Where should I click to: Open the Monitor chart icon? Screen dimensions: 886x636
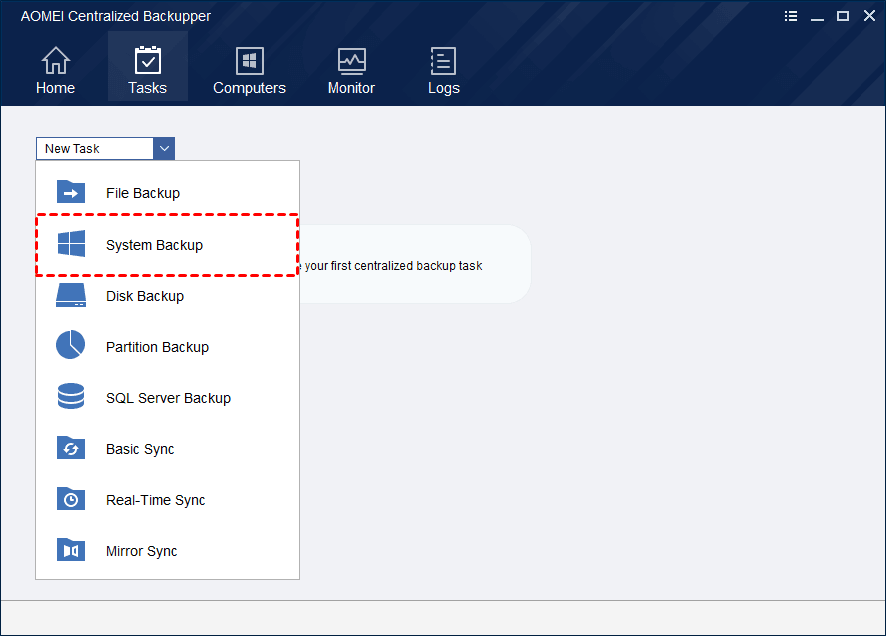[351, 61]
